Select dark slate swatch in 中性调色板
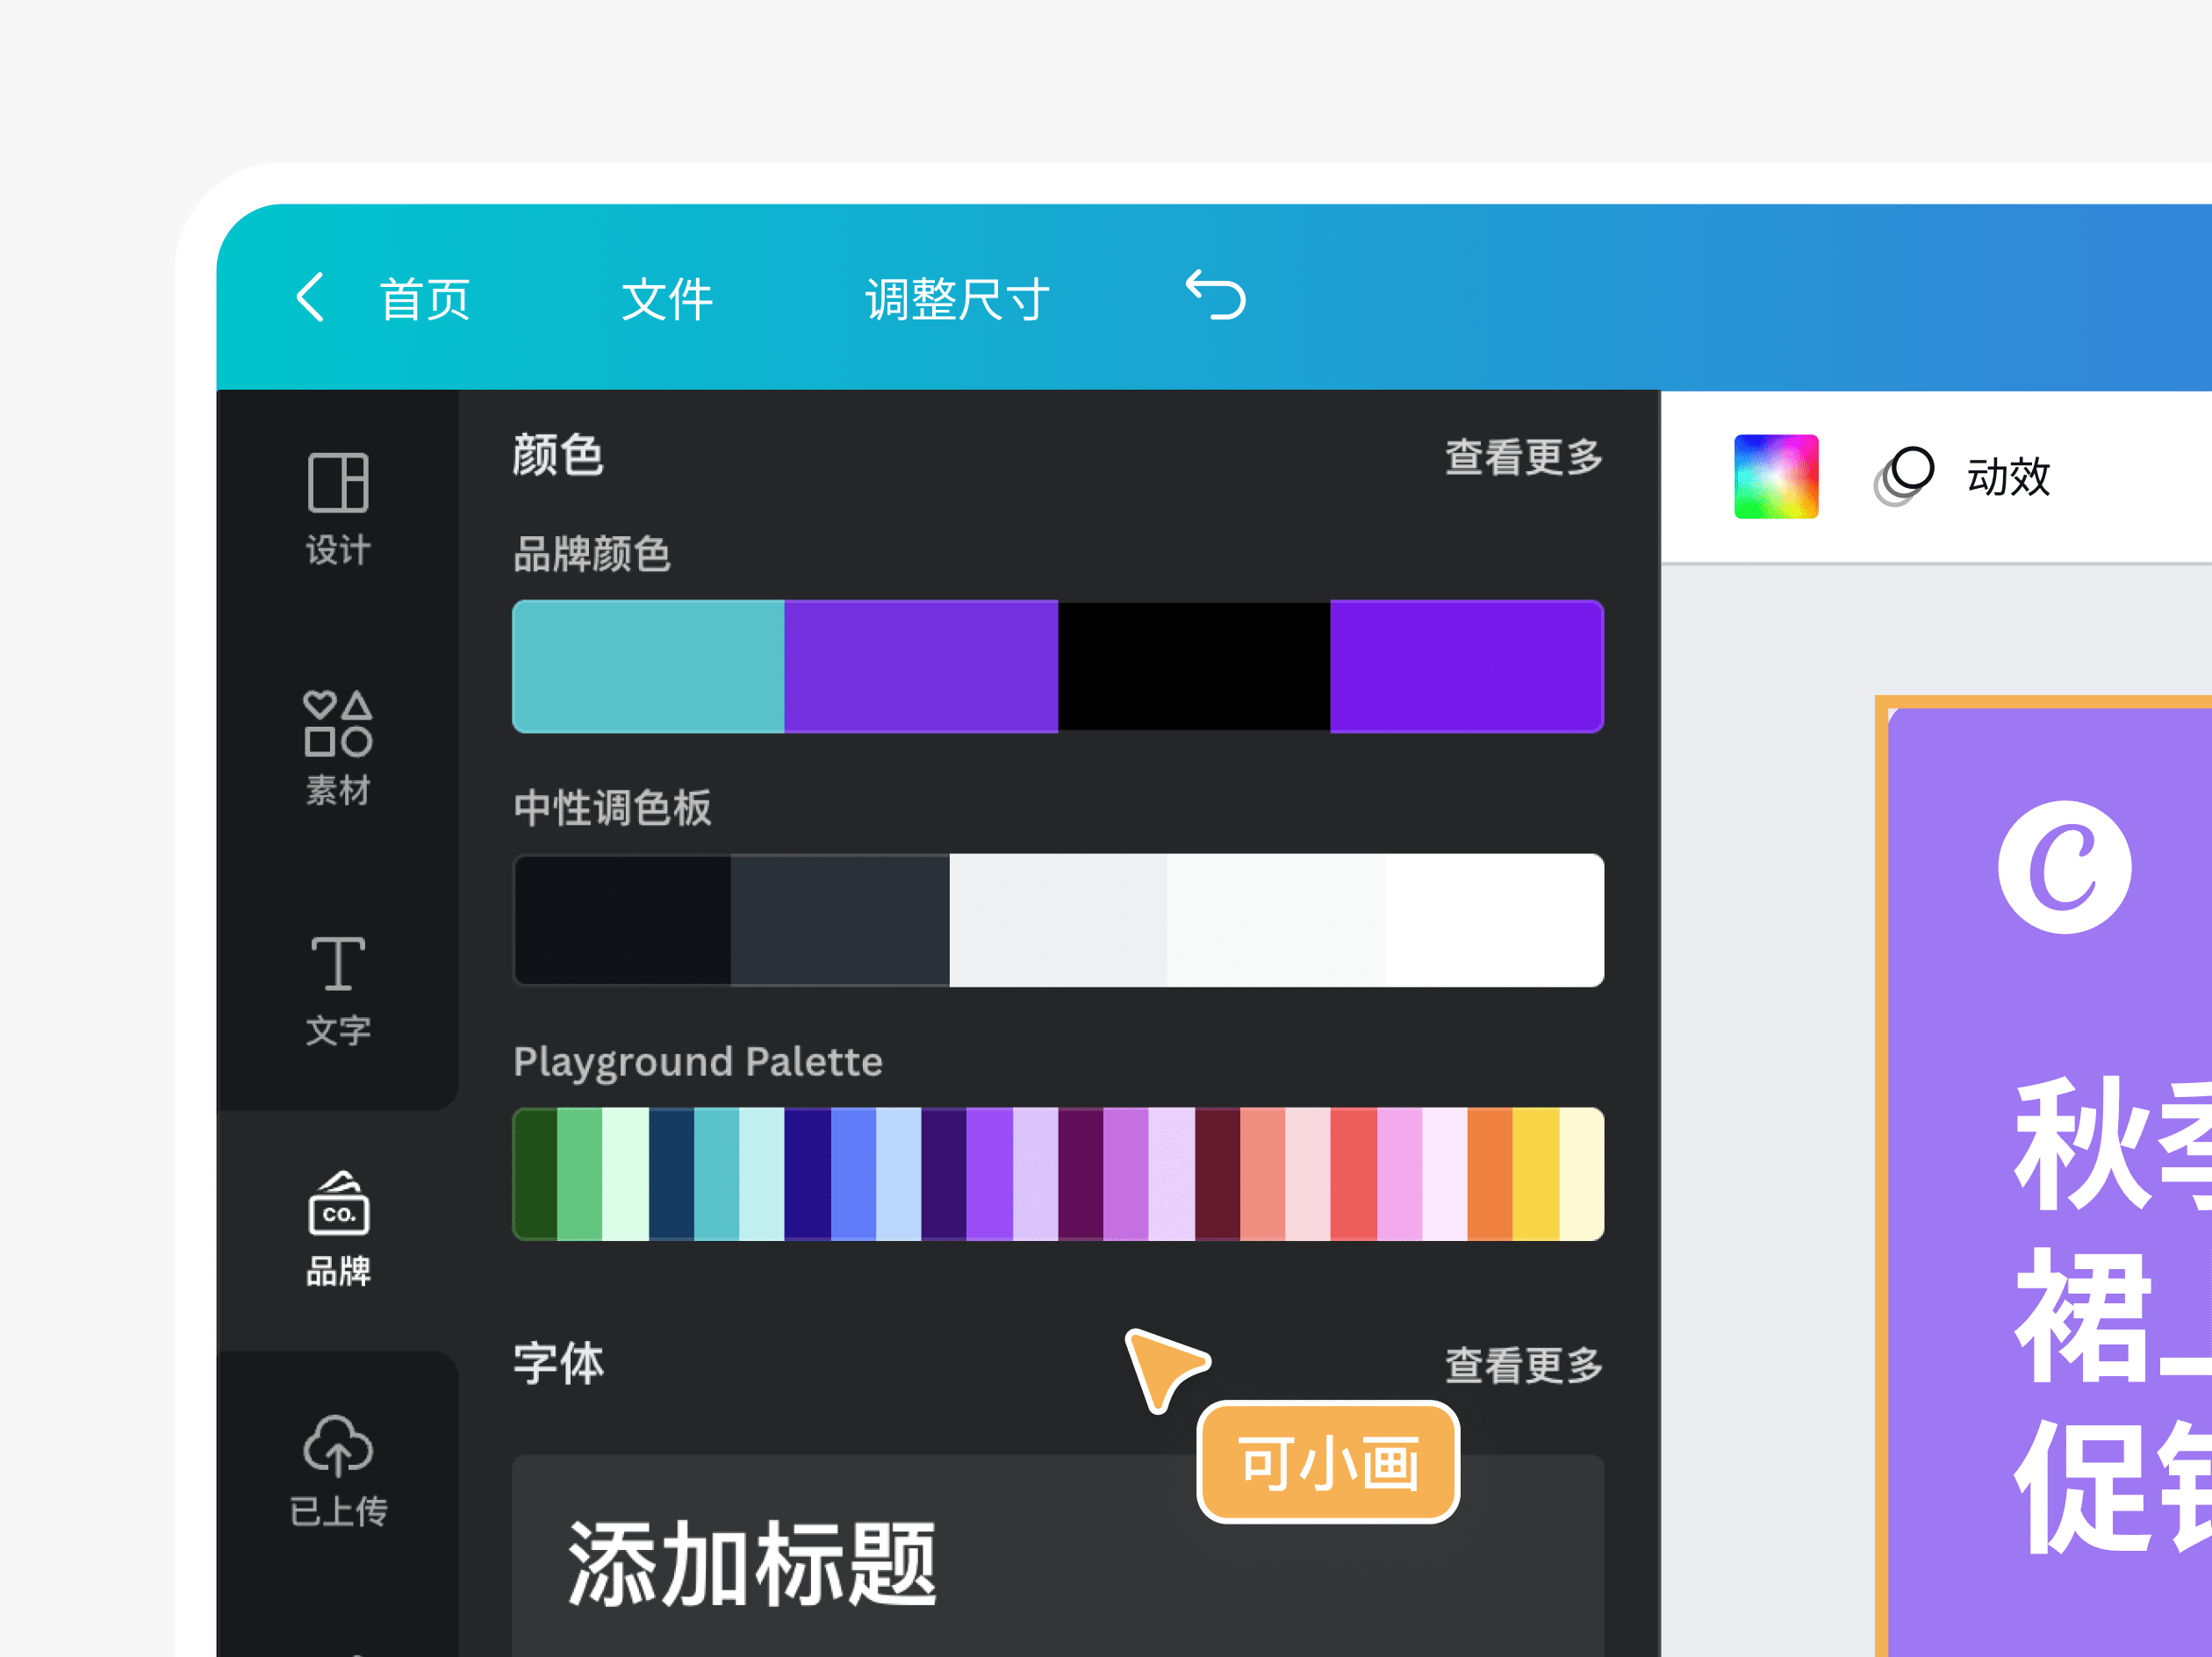The width and height of the screenshot is (2212, 1657). click(x=840, y=920)
